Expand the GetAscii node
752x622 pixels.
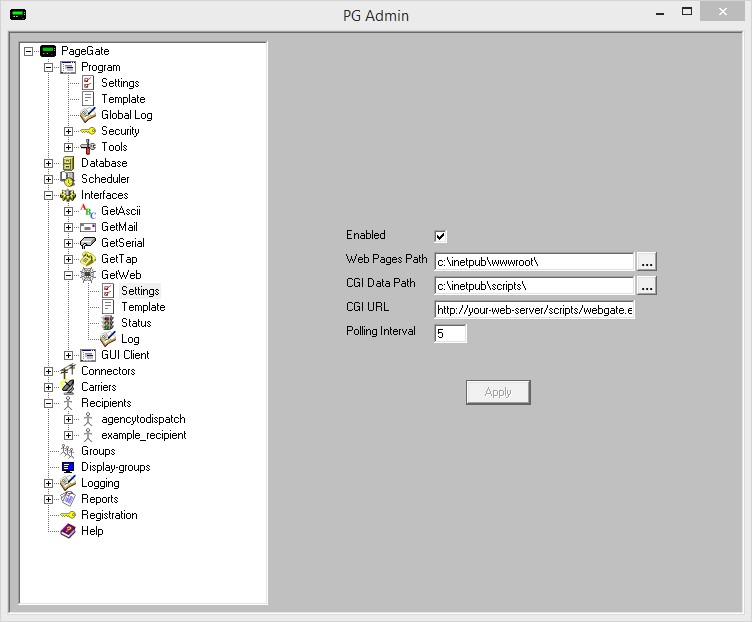69,211
